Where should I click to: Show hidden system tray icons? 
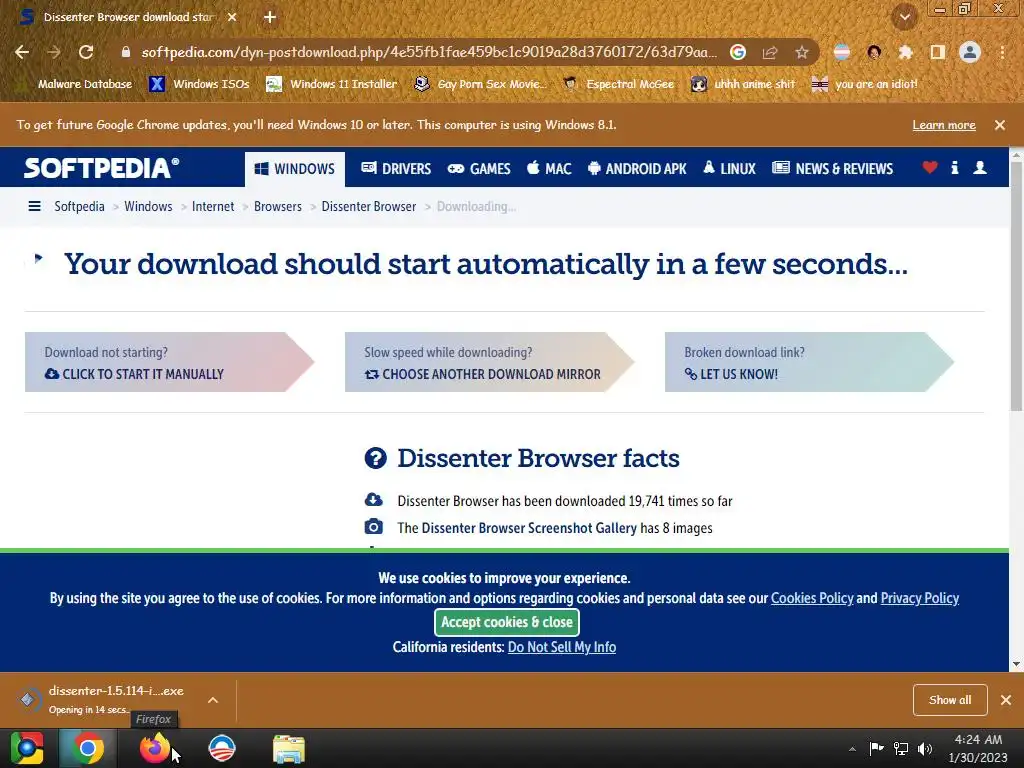(852, 748)
